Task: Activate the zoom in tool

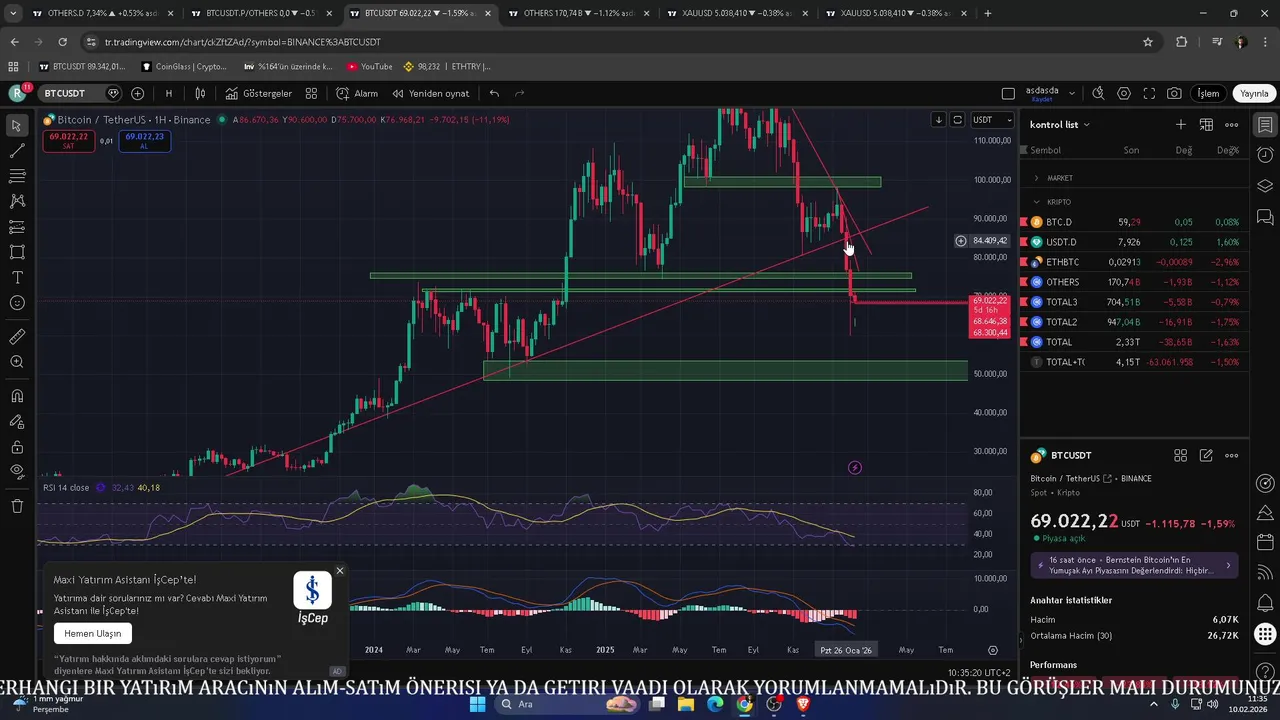Action: point(16,362)
